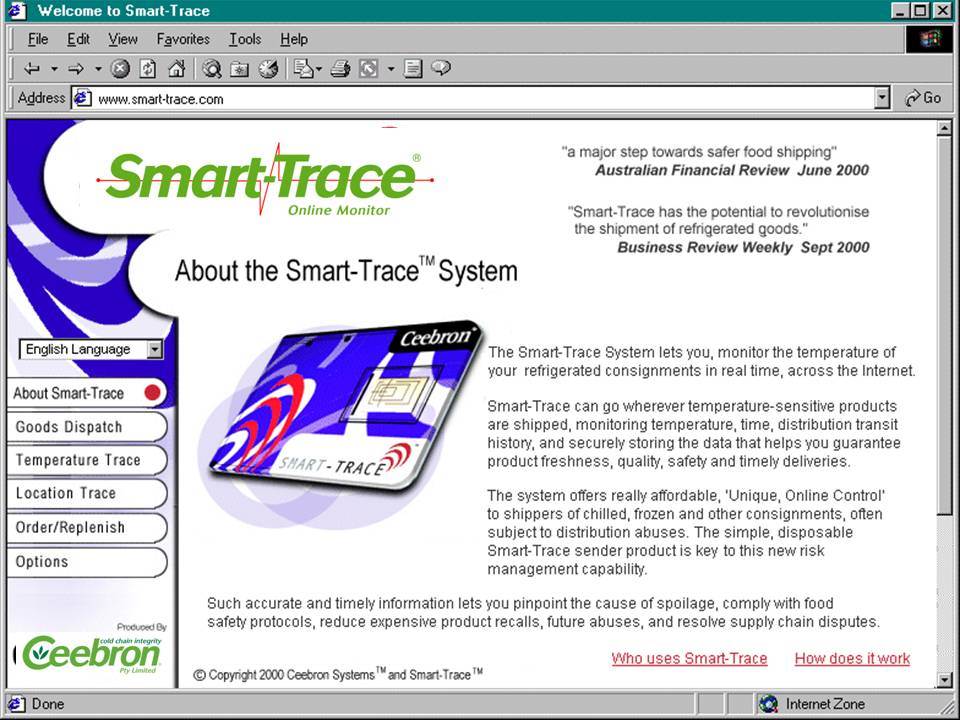This screenshot has height=720, width=960.
Task: Open the Search pane from the toolbar
Action: point(212,69)
